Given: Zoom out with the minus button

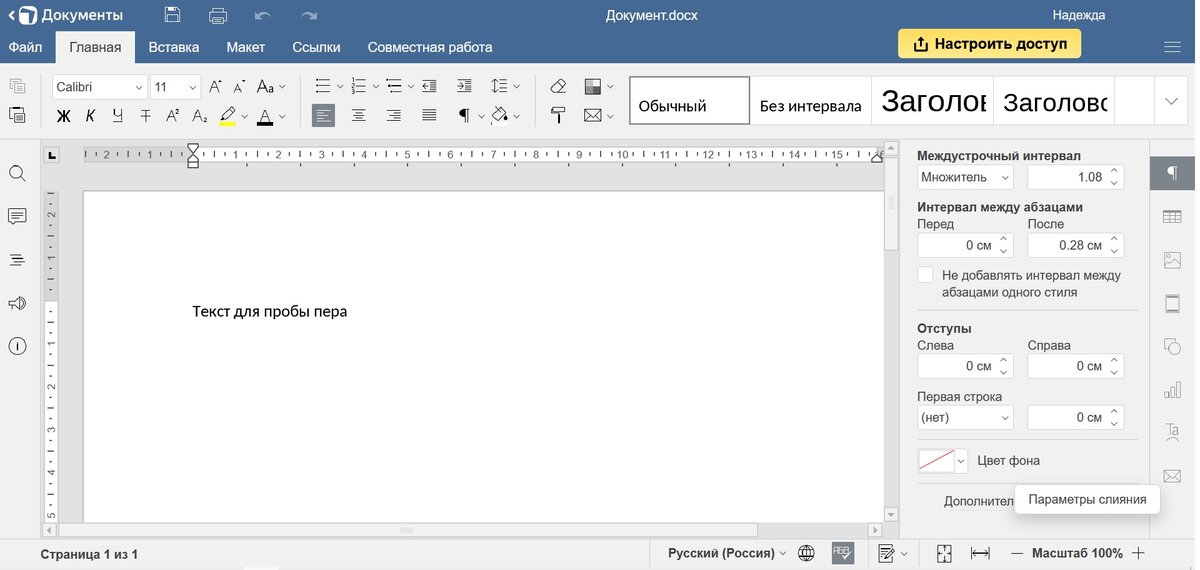Looking at the screenshot, I should pos(1017,553).
